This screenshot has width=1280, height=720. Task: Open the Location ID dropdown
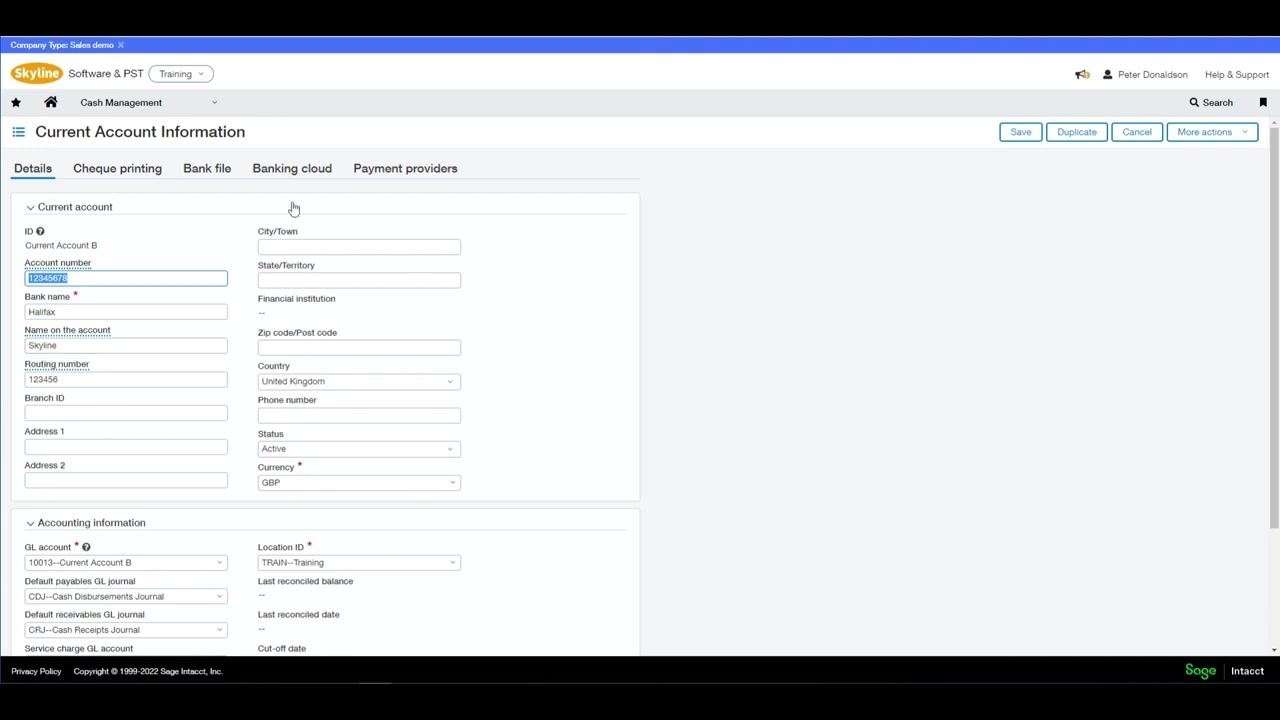359,563
